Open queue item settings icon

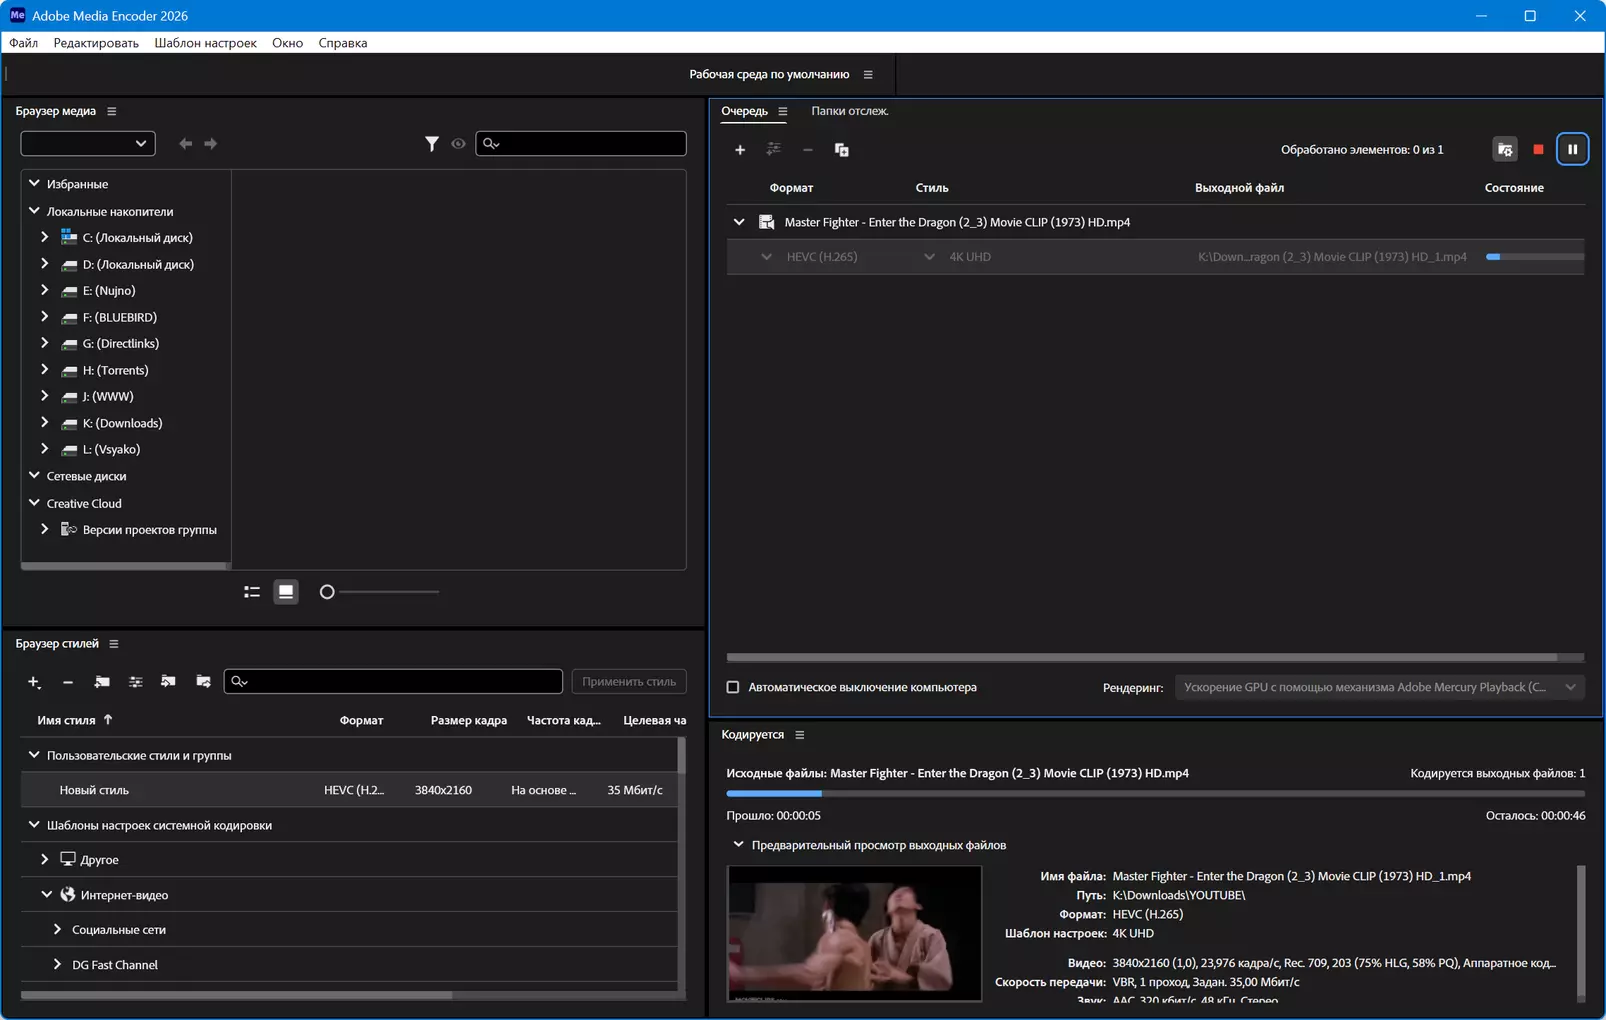pyautogui.click(x=774, y=150)
